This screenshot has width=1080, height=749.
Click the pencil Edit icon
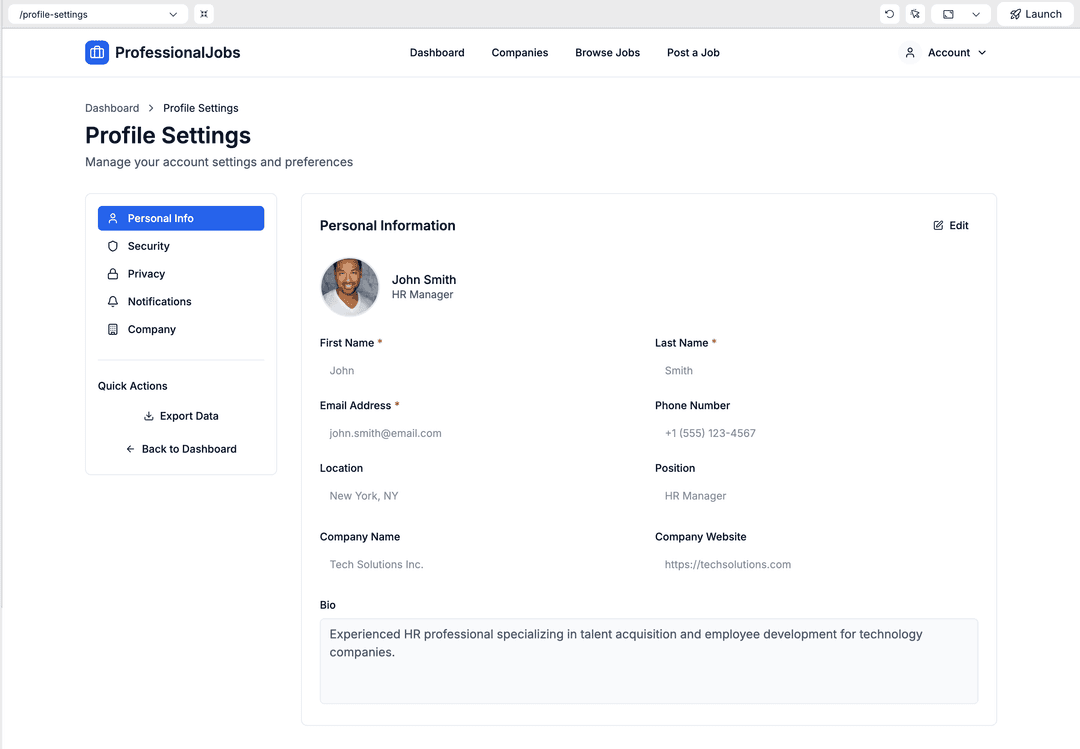[938, 226]
